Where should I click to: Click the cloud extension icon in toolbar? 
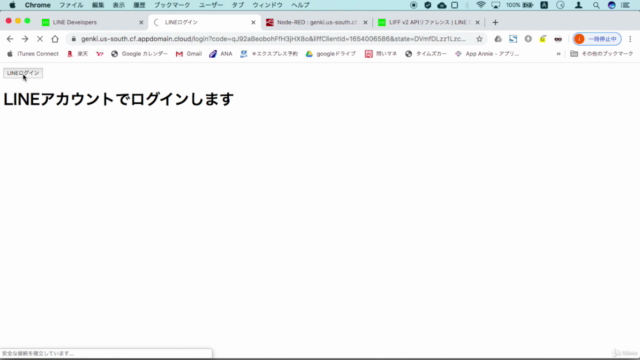tap(498, 39)
